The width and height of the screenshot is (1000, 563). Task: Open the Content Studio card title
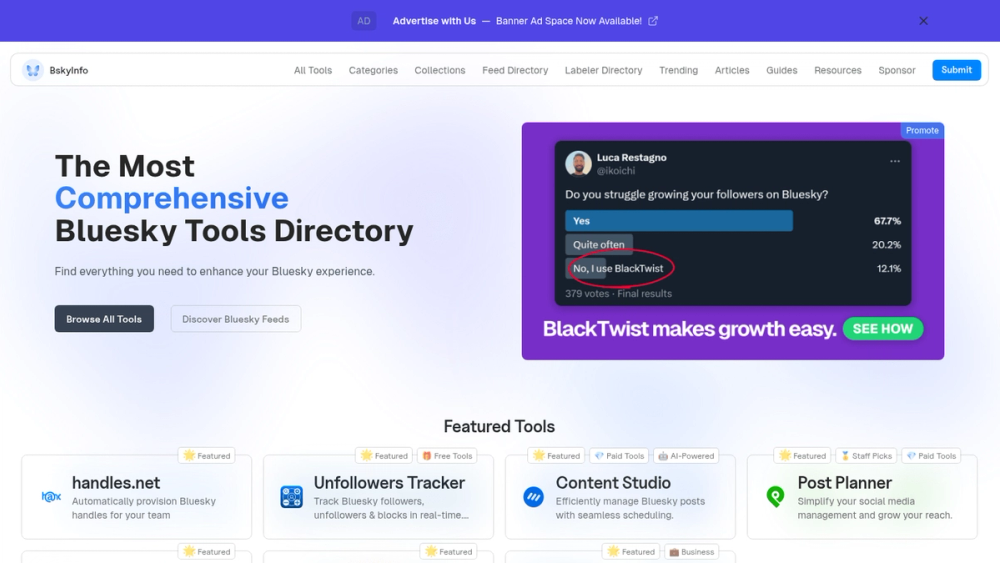pos(613,483)
